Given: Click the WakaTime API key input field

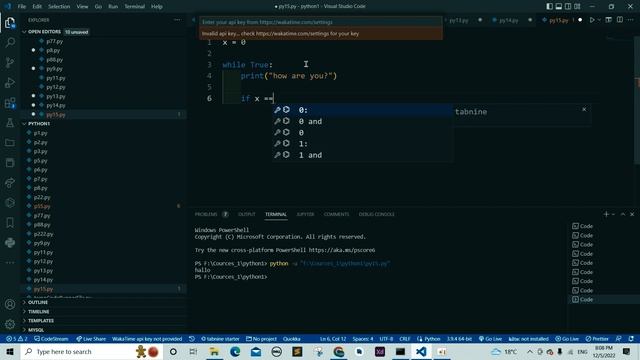Looking at the screenshot, I should pos(320,22).
